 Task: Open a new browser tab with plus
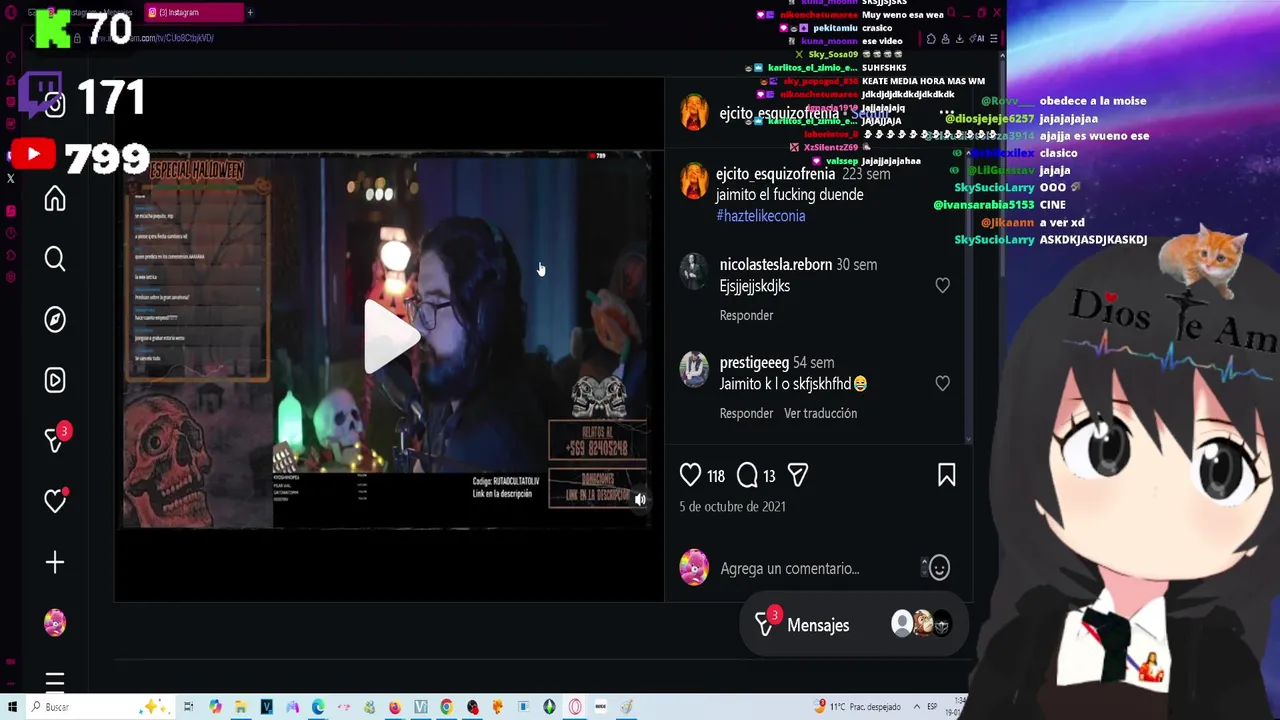tap(250, 13)
